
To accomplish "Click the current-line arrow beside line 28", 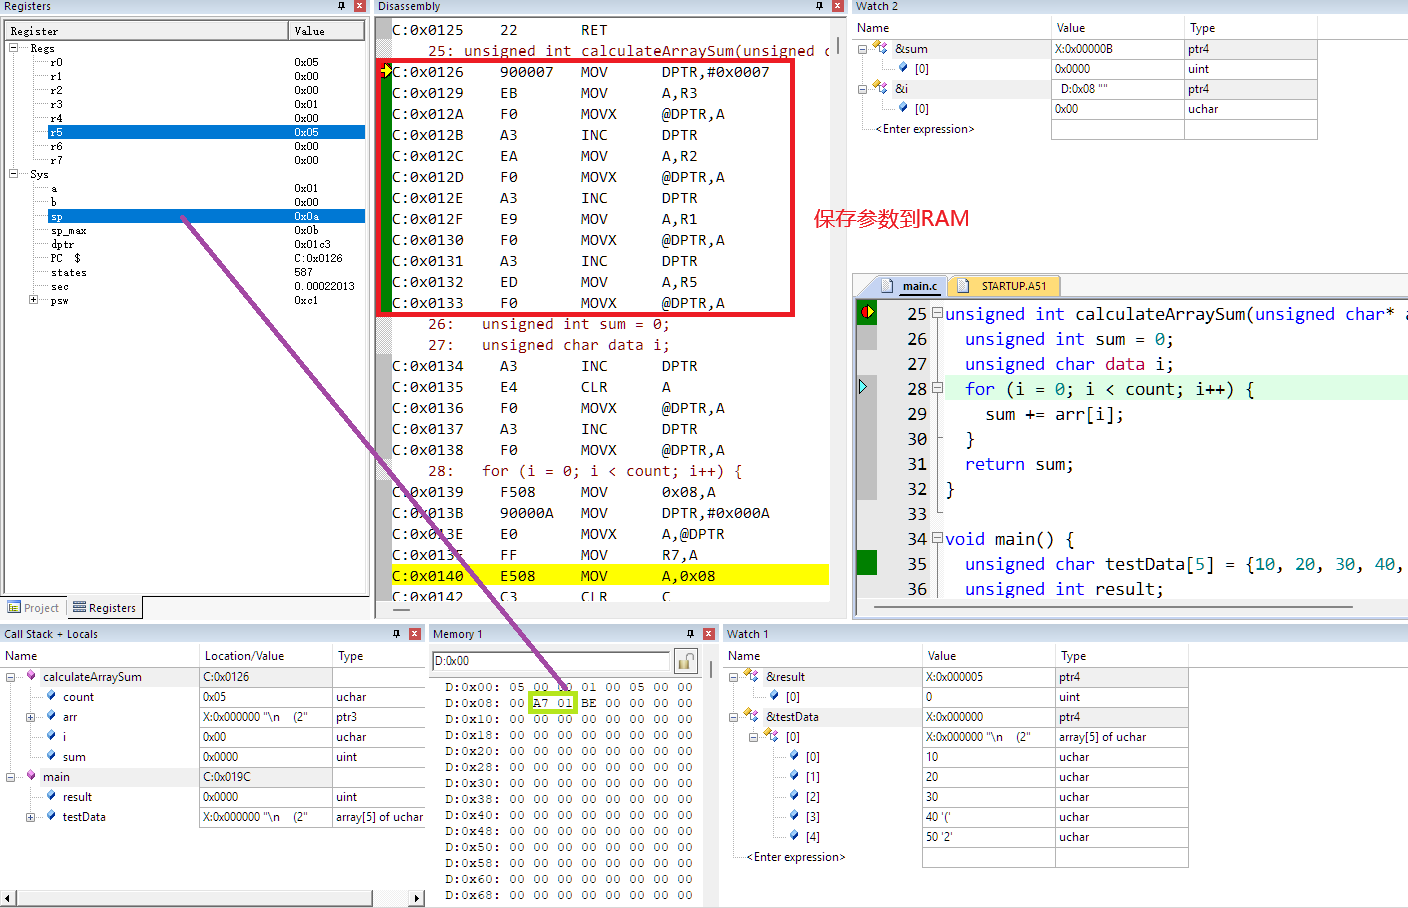I will coord(863,387).
